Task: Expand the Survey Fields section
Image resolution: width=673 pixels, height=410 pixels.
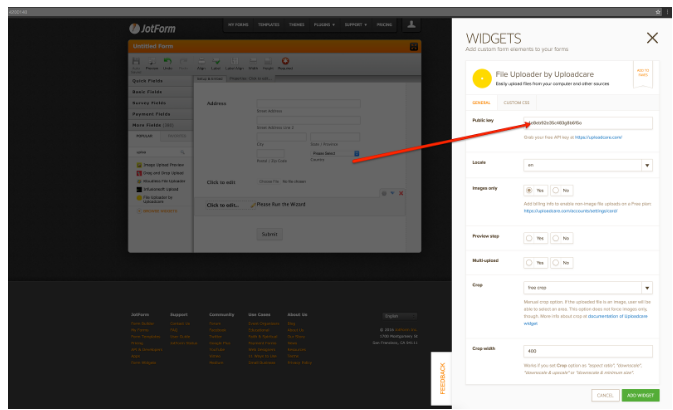Action: [x=161, y=103]
